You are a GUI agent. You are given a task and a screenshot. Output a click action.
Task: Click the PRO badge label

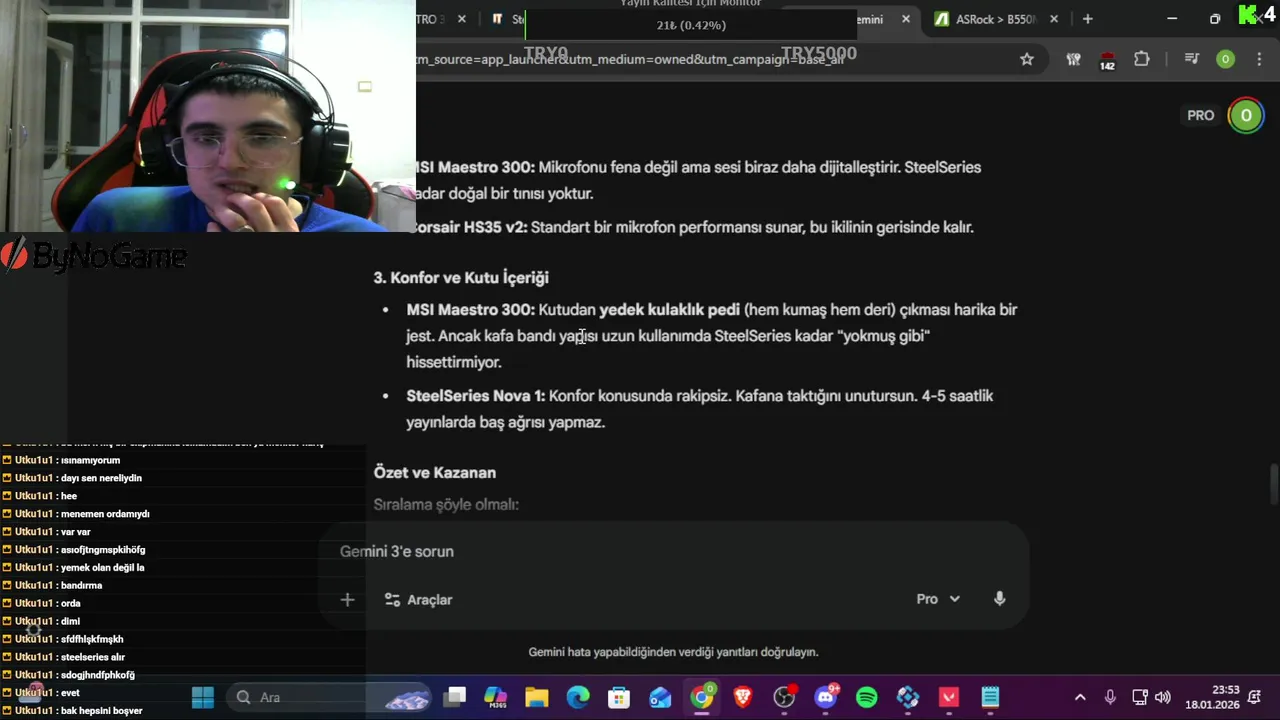tap(1200, 115)
